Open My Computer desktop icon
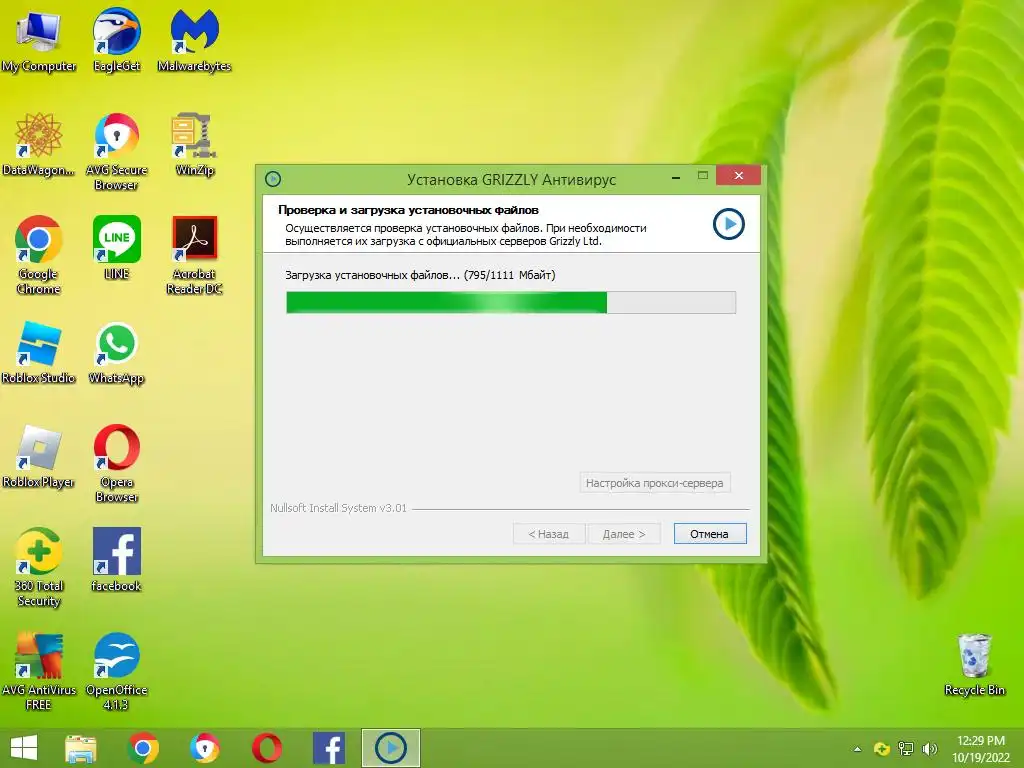The width and height of the screenshot is (1024, 768). 39,40
